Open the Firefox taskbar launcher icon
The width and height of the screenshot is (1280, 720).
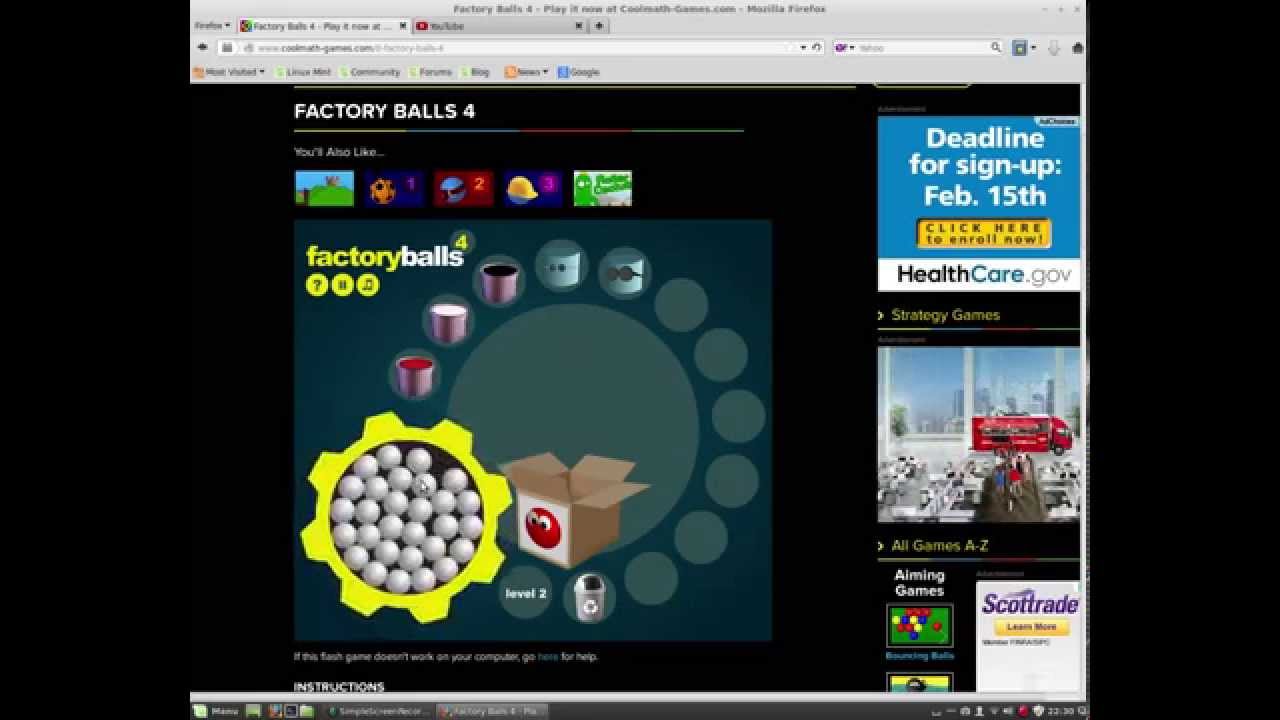click(x=276, y=711)
